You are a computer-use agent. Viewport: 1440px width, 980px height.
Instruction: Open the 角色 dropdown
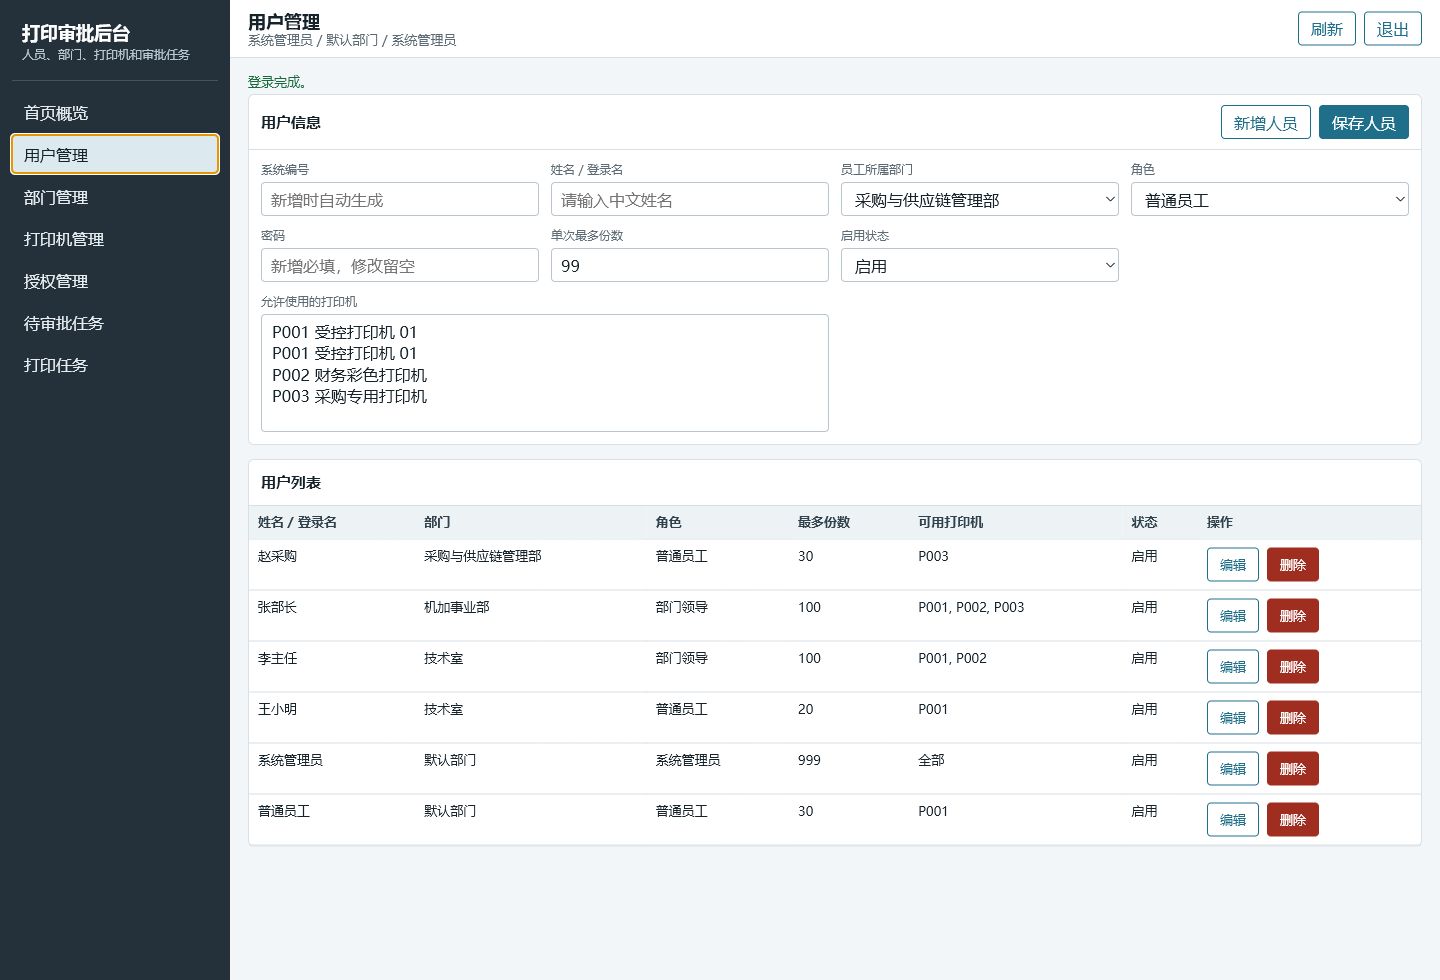[1270, 199]
